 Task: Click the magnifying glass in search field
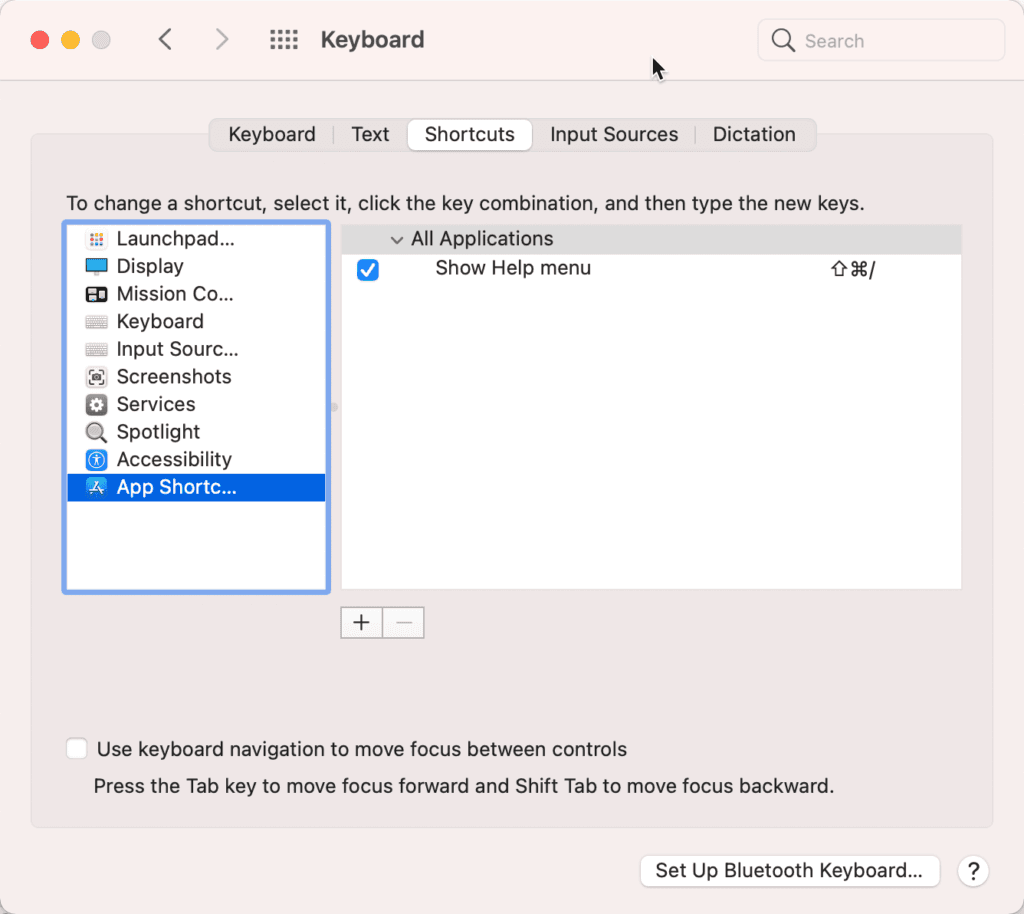783,40
